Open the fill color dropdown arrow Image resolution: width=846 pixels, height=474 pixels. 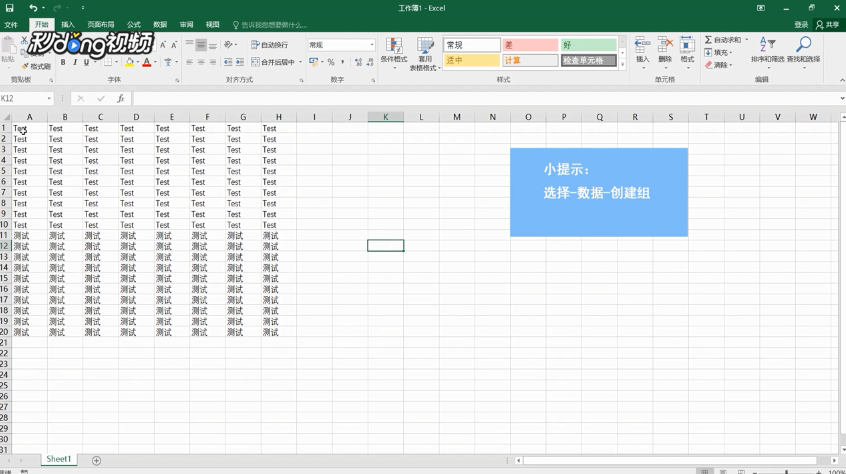point(138,63)
